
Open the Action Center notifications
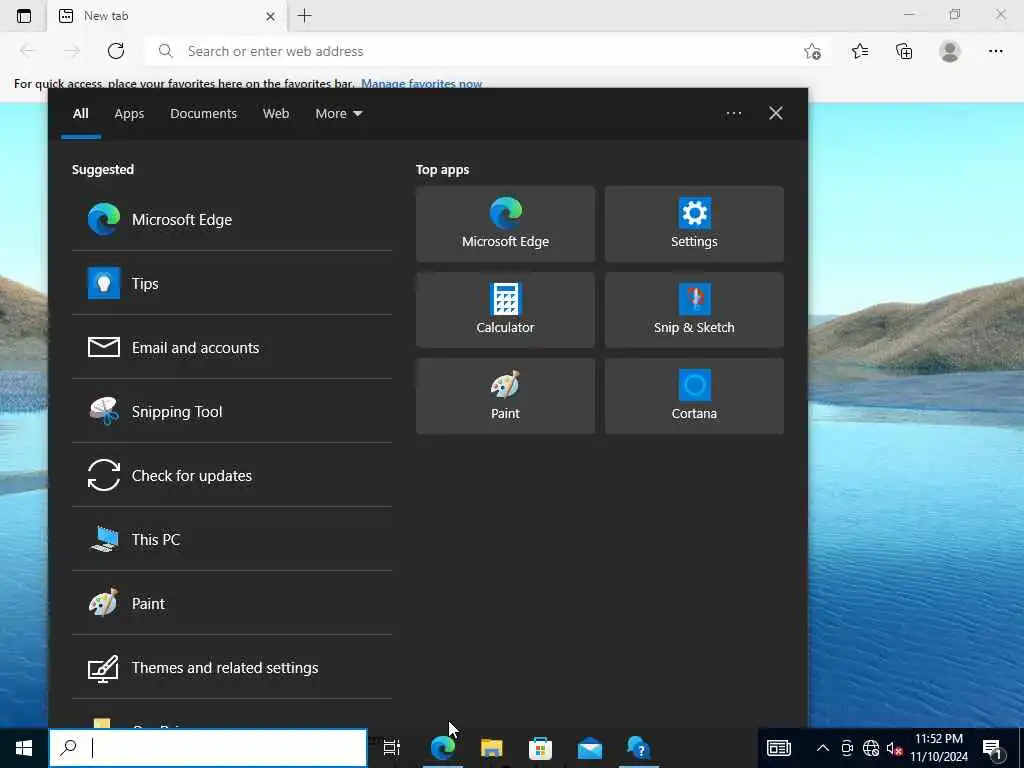pos(994,748)
